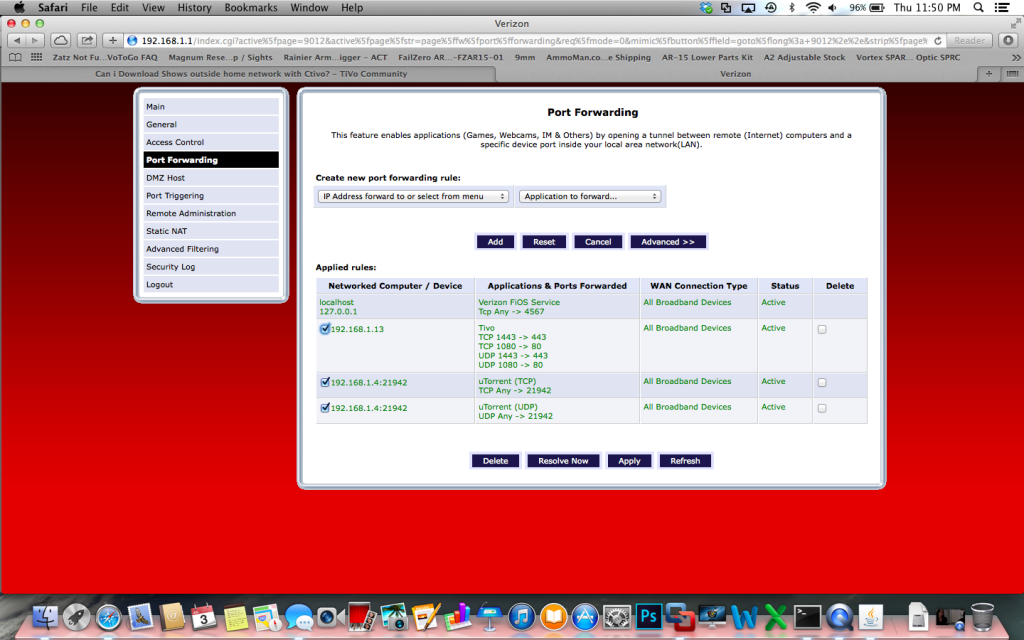Screen dimensions: 1024x640
Task: Click the Reset button
Action: [544, 242]
